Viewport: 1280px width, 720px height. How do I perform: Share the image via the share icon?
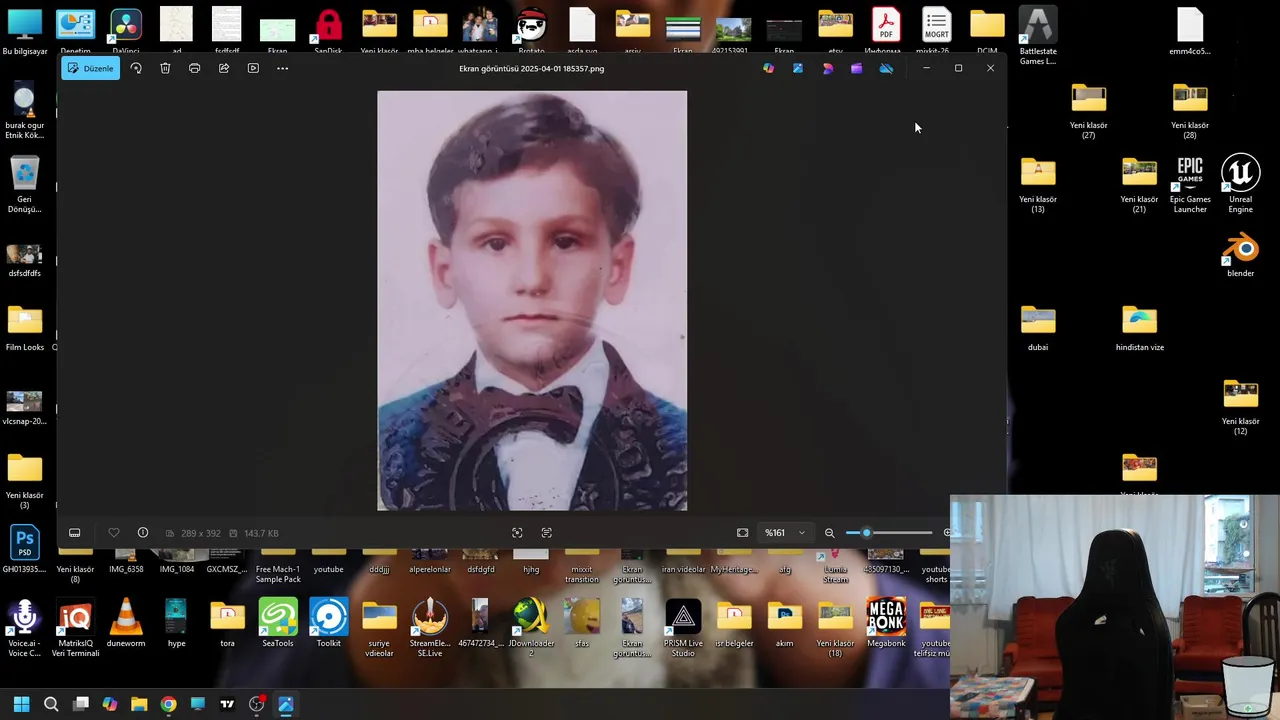[224, 68]
